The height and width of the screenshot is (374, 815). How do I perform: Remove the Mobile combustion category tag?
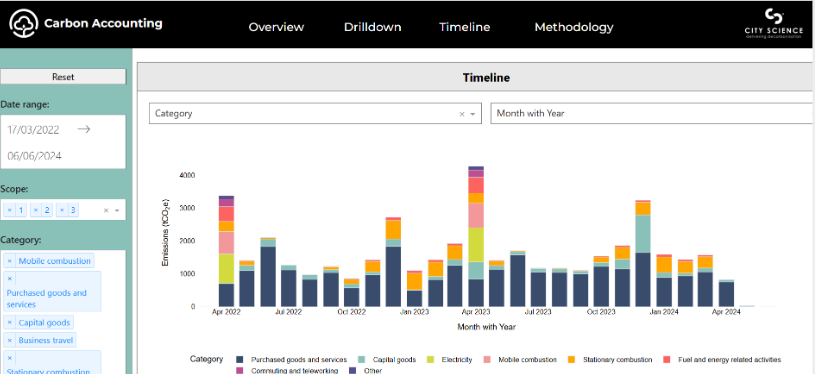(x=9, y=261)
